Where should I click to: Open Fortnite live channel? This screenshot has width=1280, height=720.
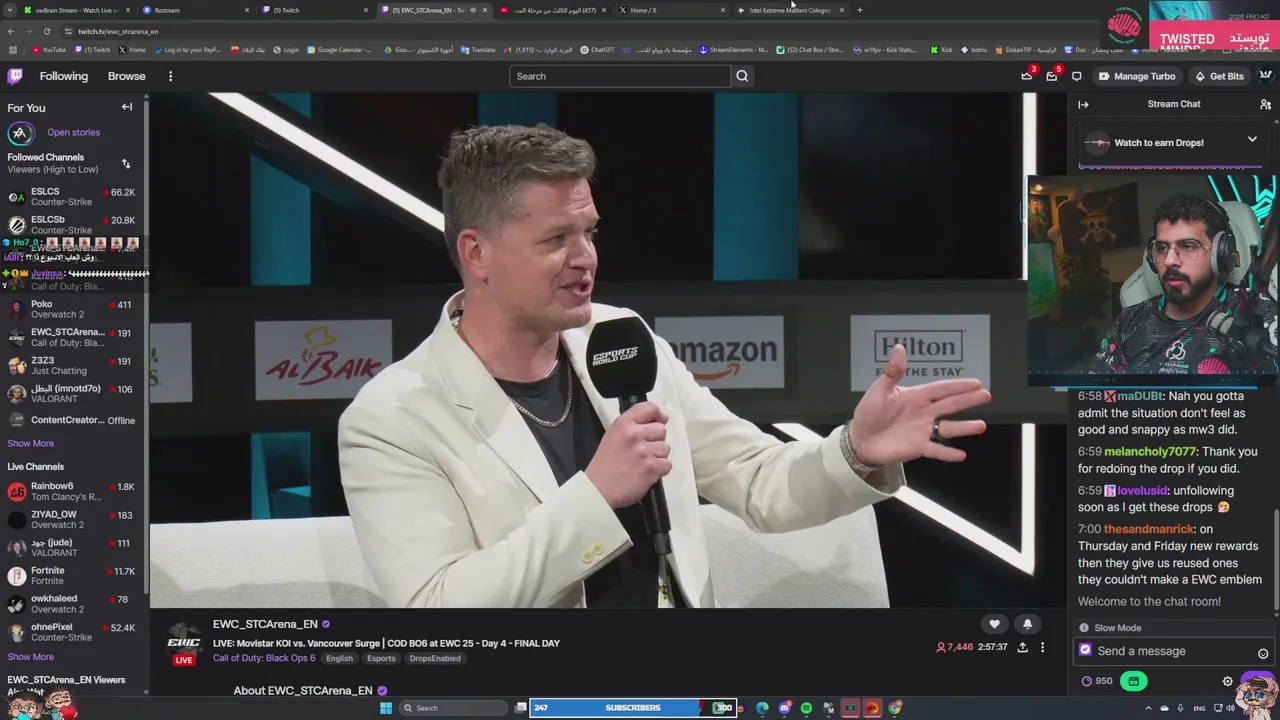pyautogui.click(x=72, y=576)
